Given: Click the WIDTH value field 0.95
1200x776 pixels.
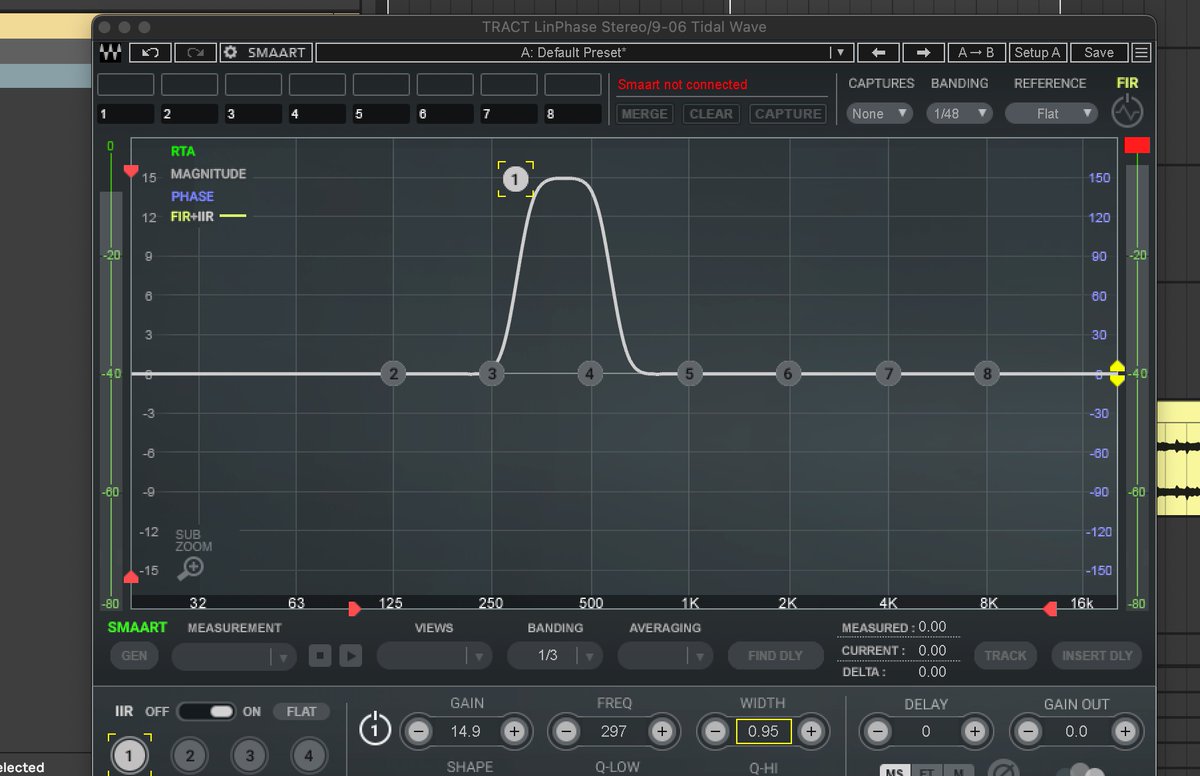Looking at the screenshot, I should pyautogui.click(x=763, y=732).
